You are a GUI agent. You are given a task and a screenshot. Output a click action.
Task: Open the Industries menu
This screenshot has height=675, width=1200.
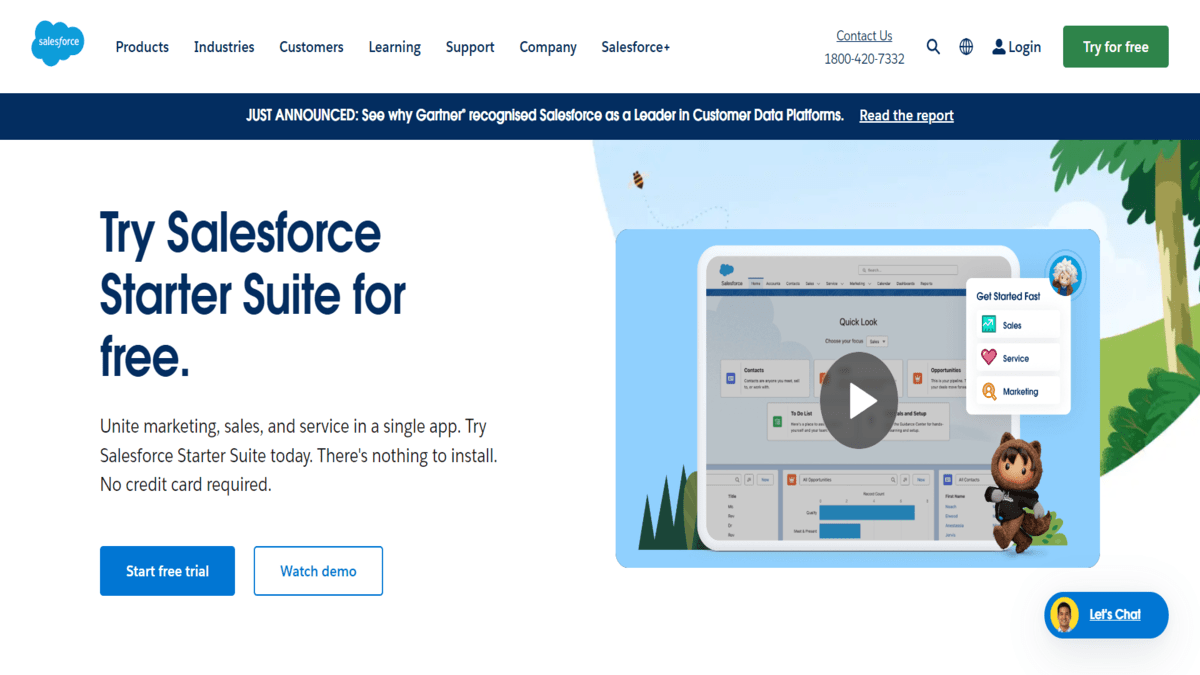click(224, 47)
